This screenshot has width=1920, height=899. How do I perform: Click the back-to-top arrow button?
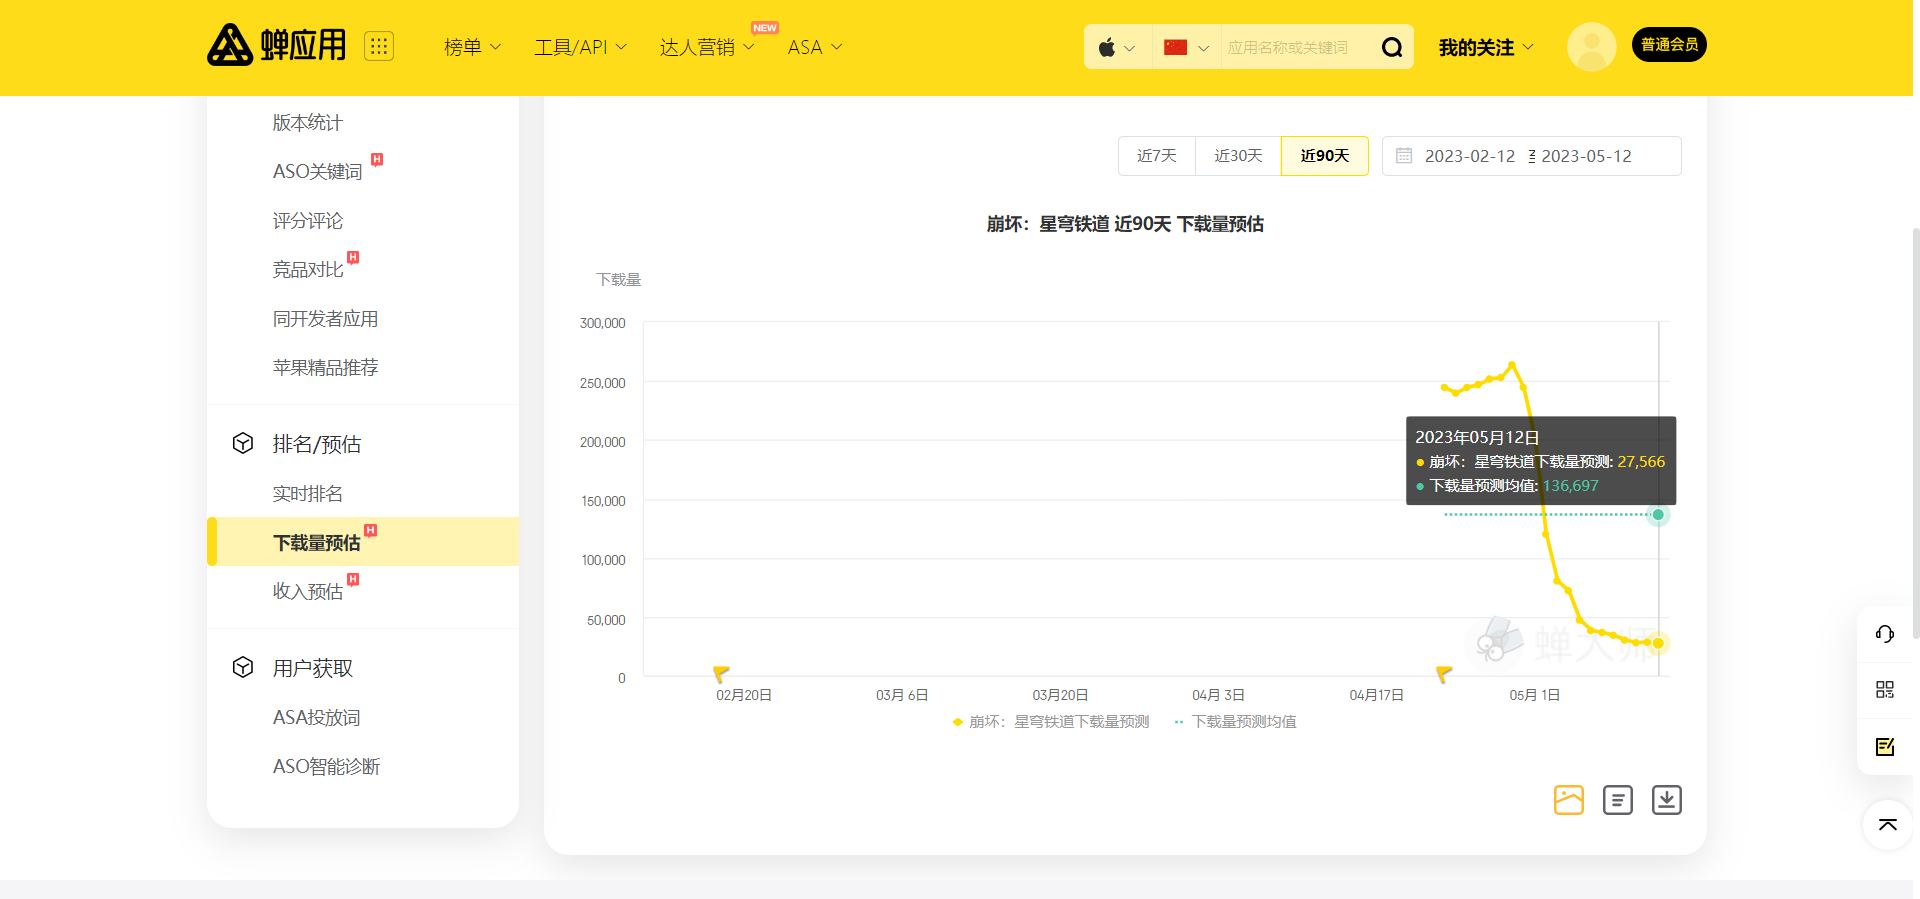click(1888, 825)
